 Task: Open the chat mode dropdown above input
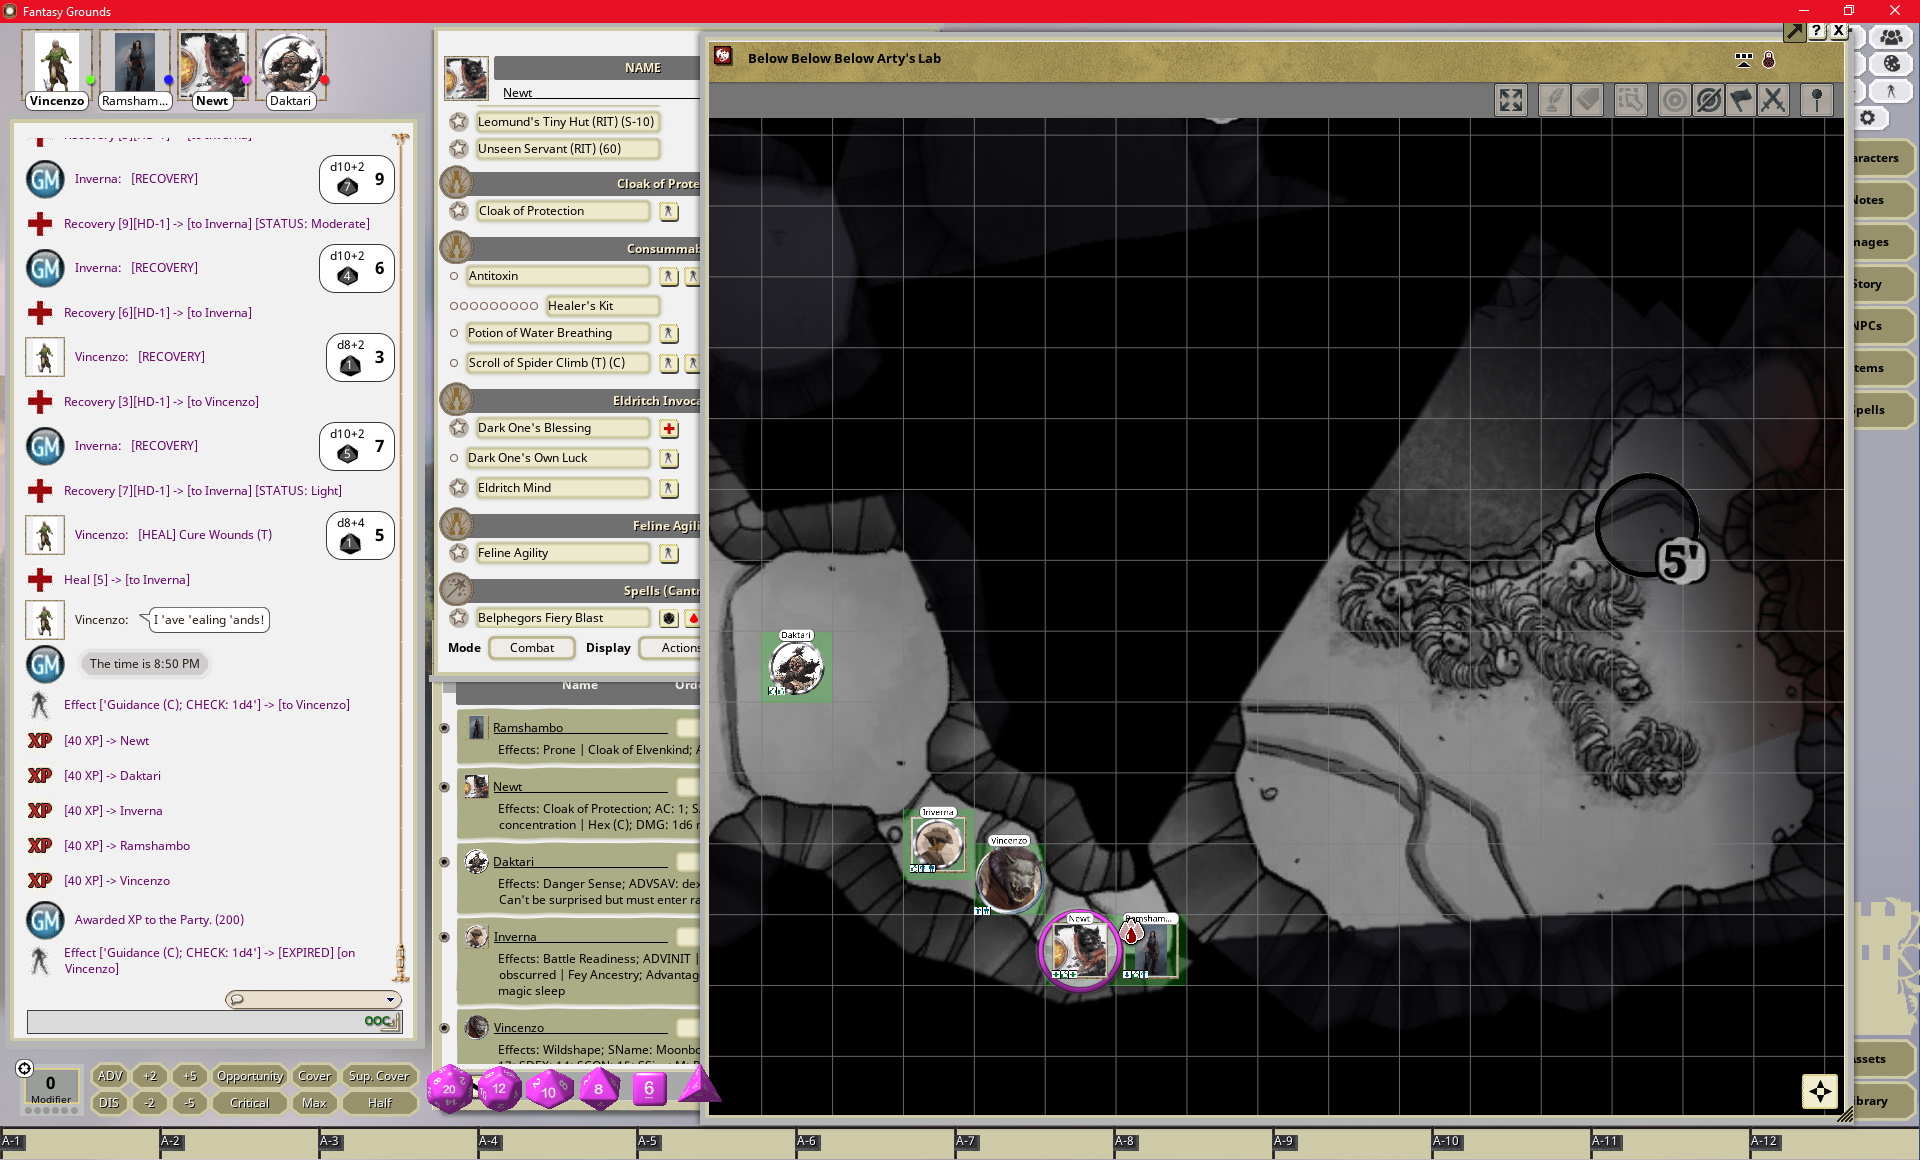click(x=313, y=999)
